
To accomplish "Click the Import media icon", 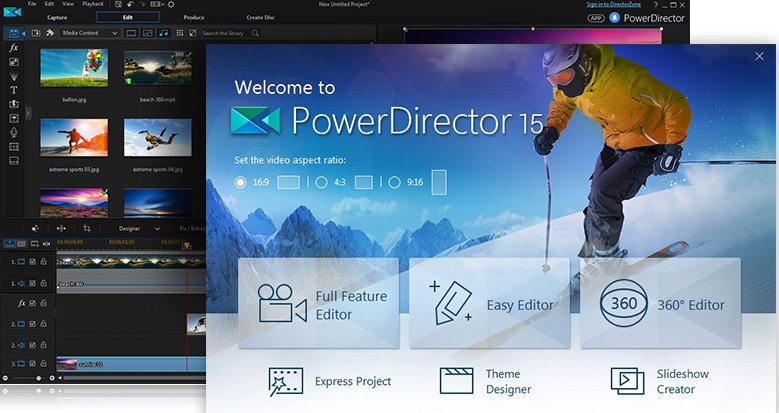I will (36, 33).
